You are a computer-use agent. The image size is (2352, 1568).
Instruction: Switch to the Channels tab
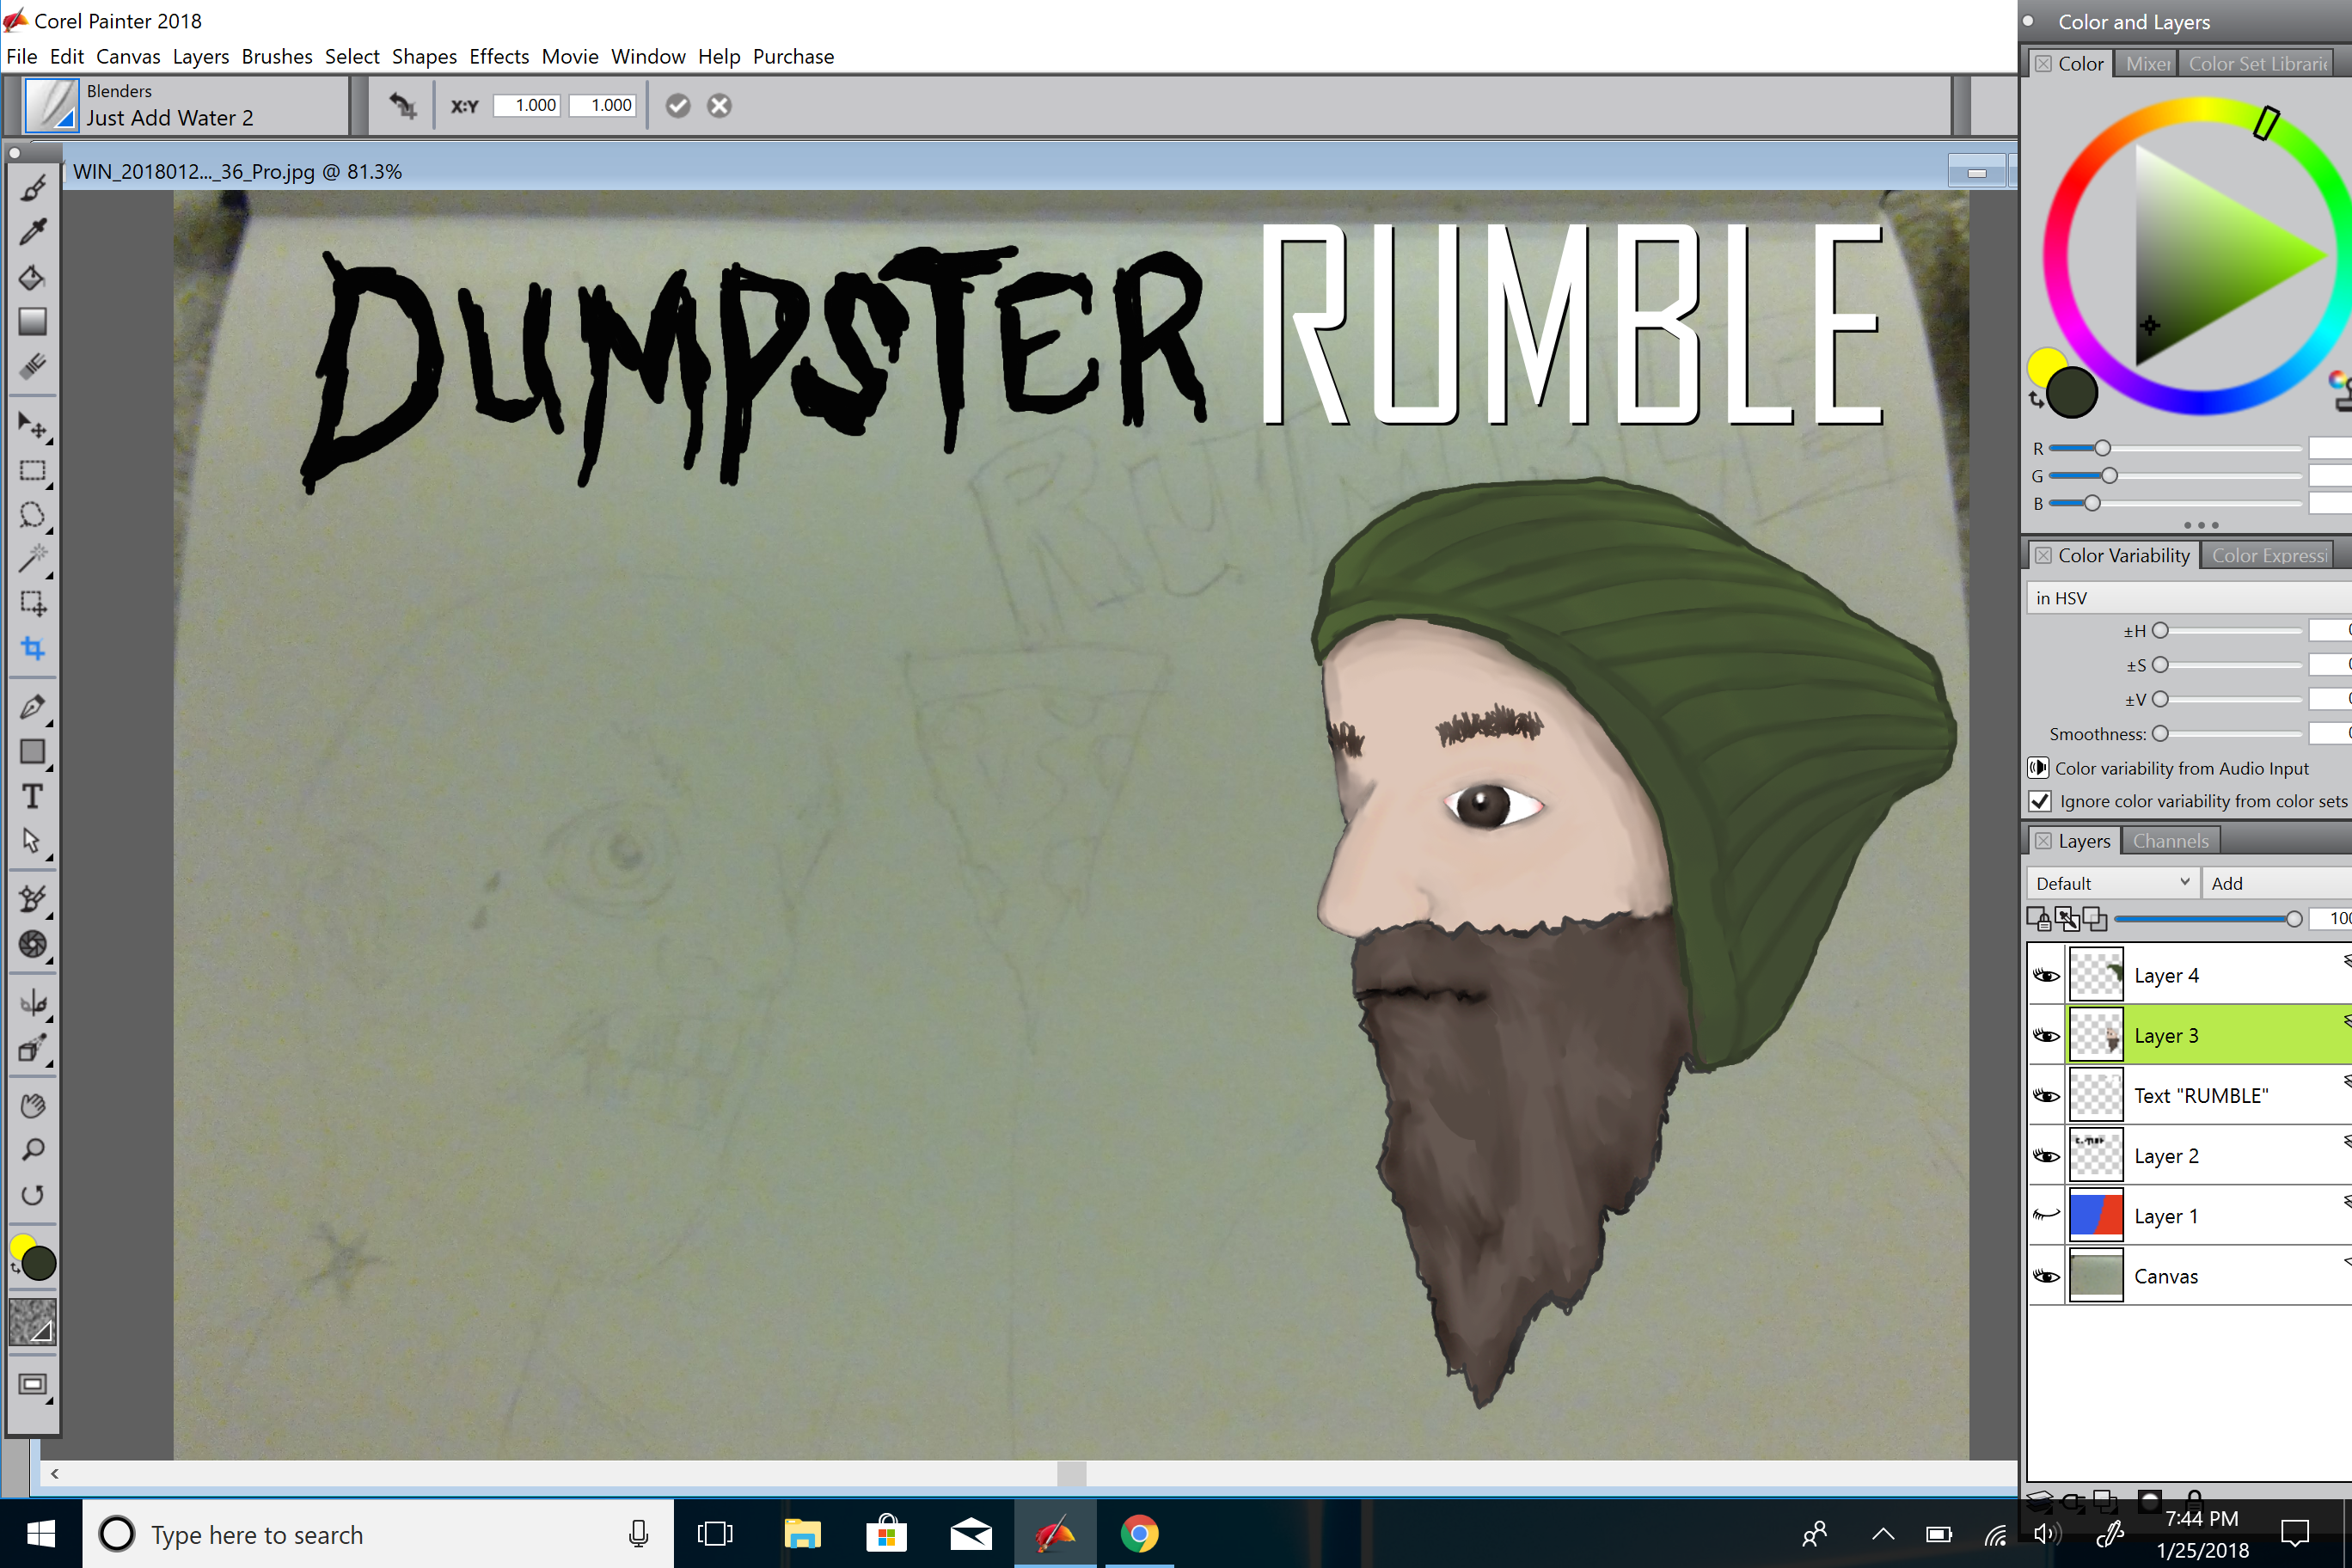(2170, 841)
